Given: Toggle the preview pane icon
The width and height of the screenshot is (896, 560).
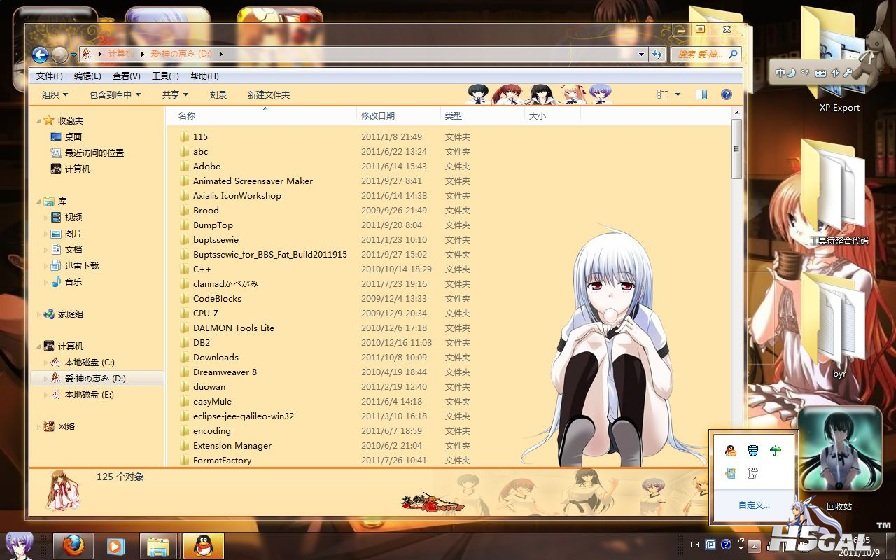Looking at the screenshot, I should [702, 94].
